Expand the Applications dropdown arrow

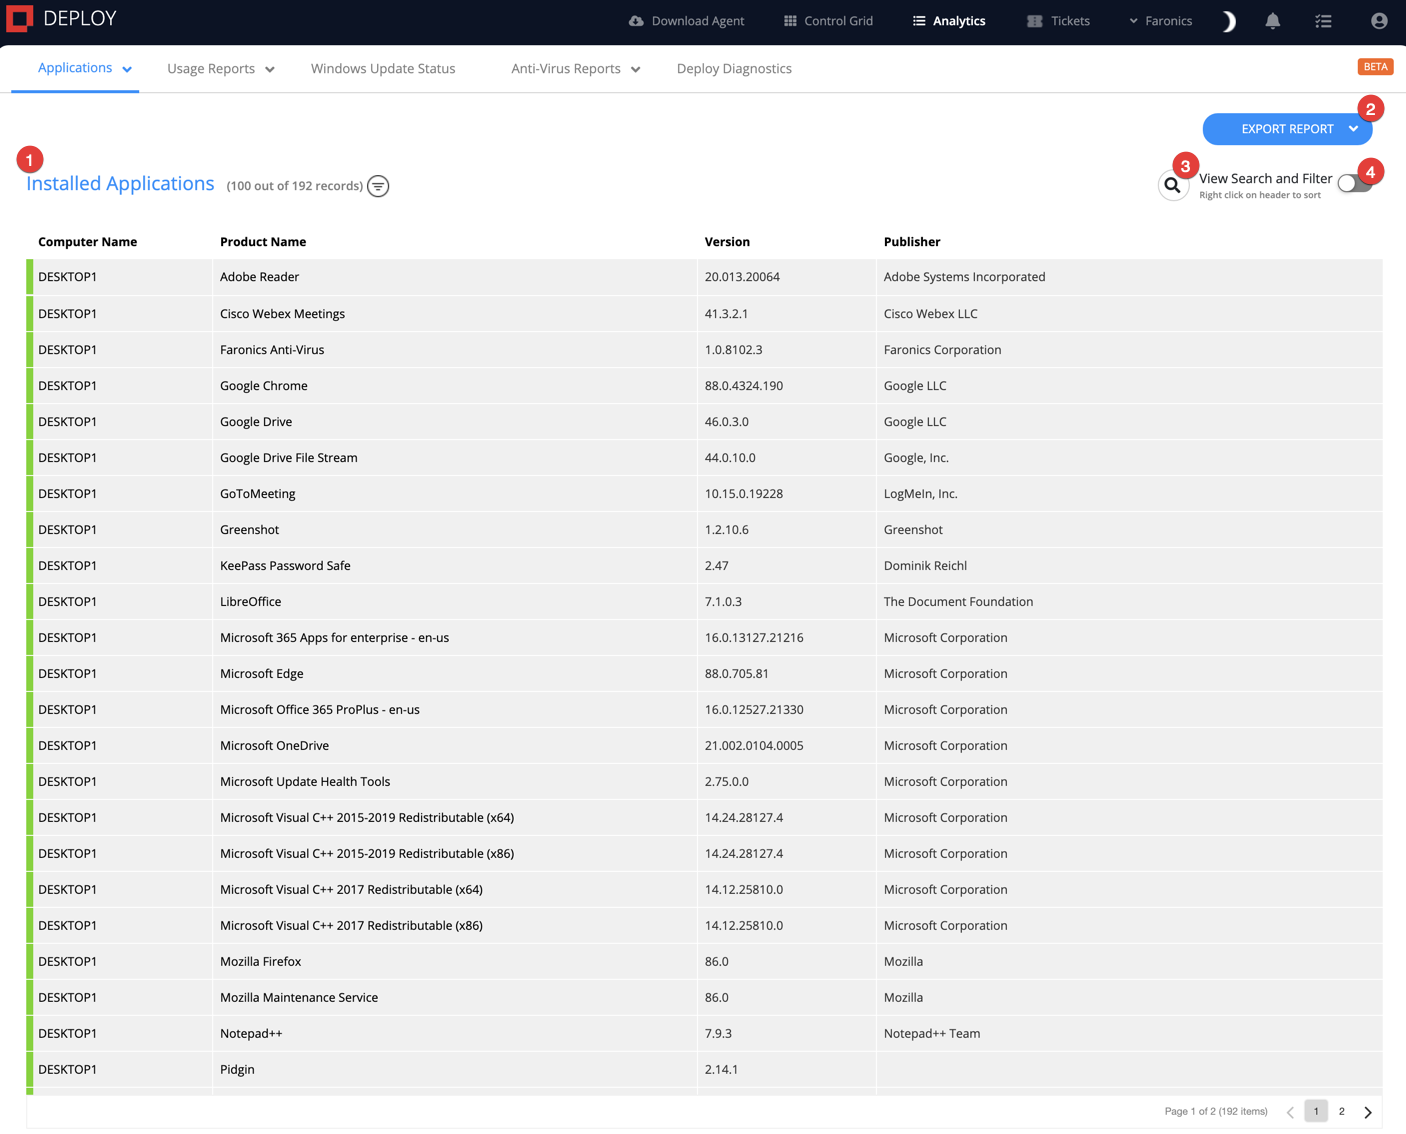point(127,69)
